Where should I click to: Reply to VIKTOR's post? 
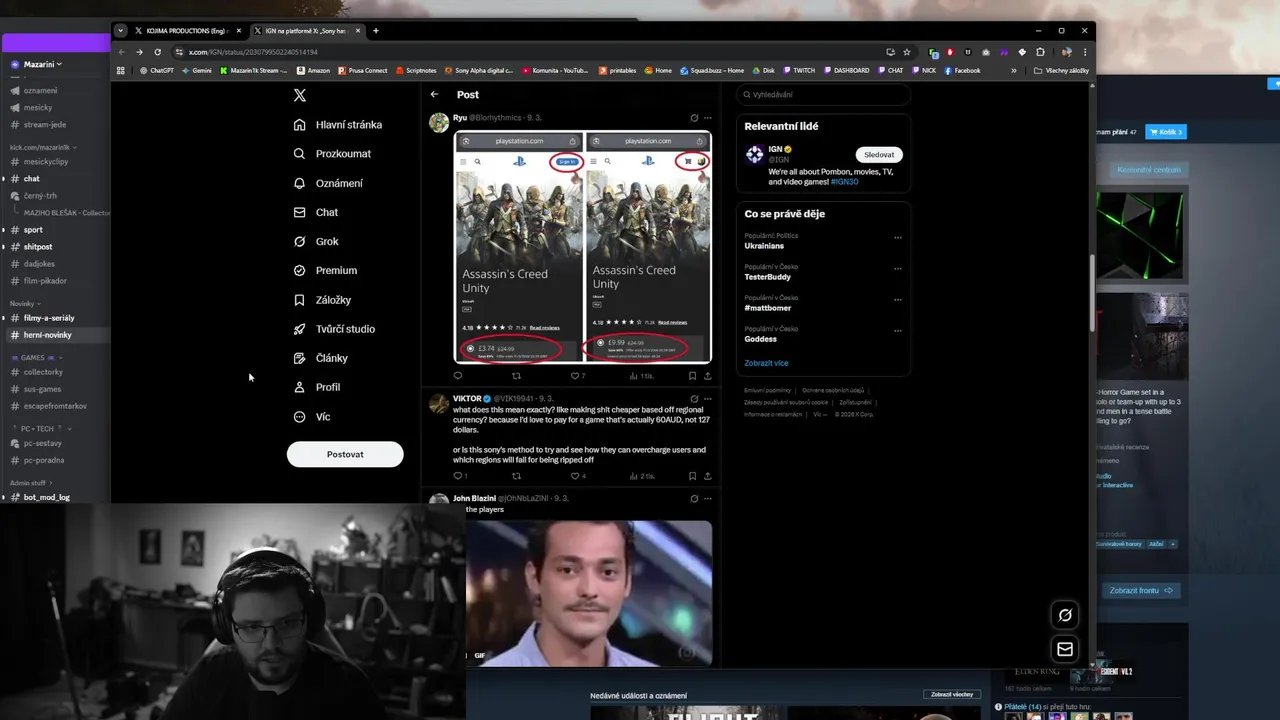click(x=460, y=476)
